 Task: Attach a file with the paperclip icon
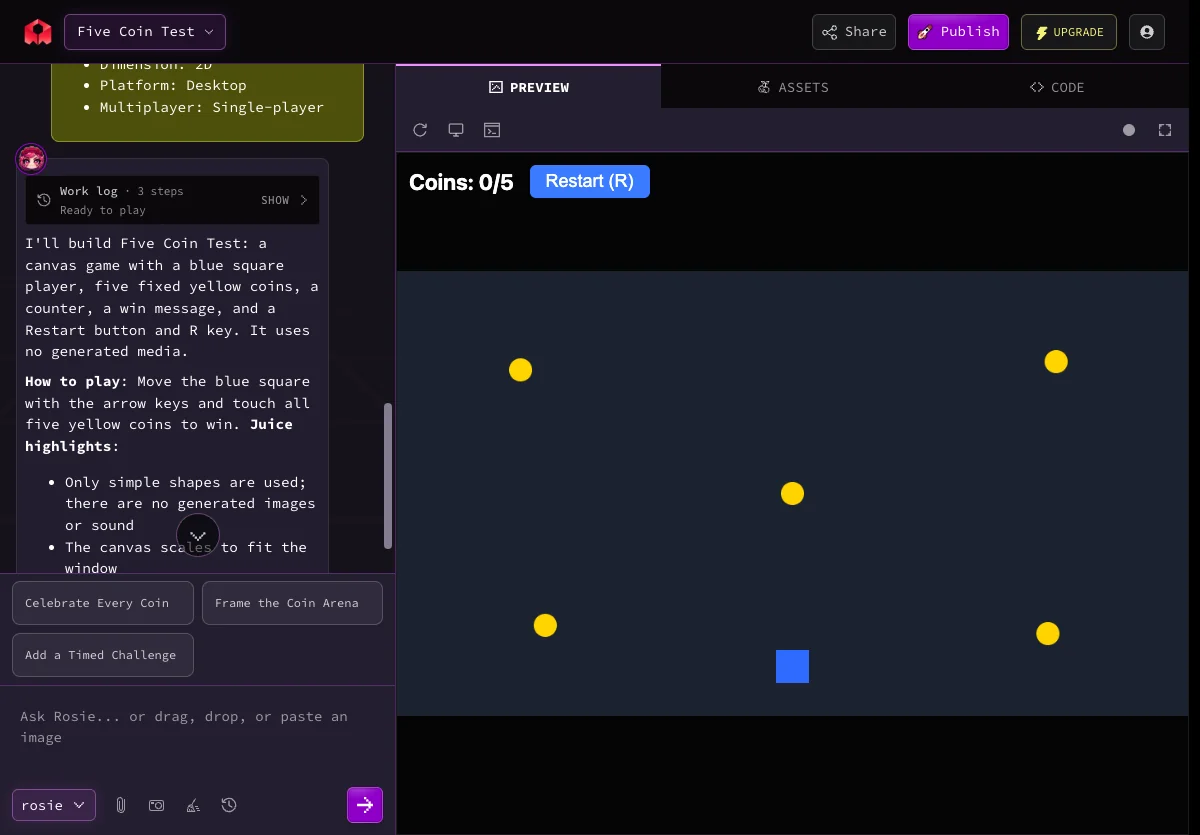tap(121, 805)
